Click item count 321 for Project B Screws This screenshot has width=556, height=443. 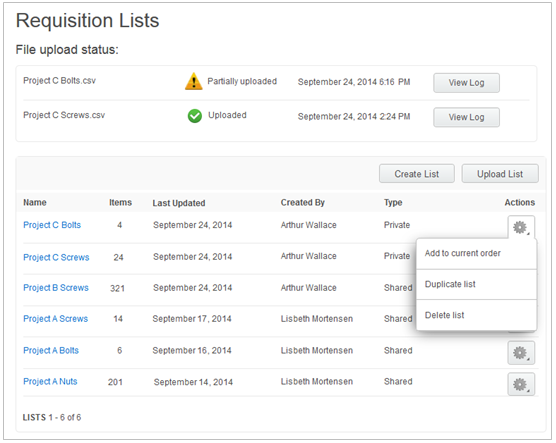tap(117, 288)
